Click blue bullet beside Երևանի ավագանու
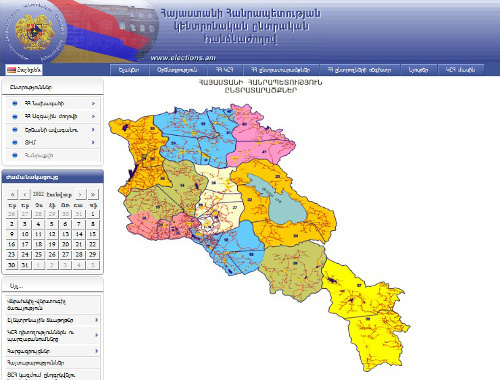 pos(15,130)
